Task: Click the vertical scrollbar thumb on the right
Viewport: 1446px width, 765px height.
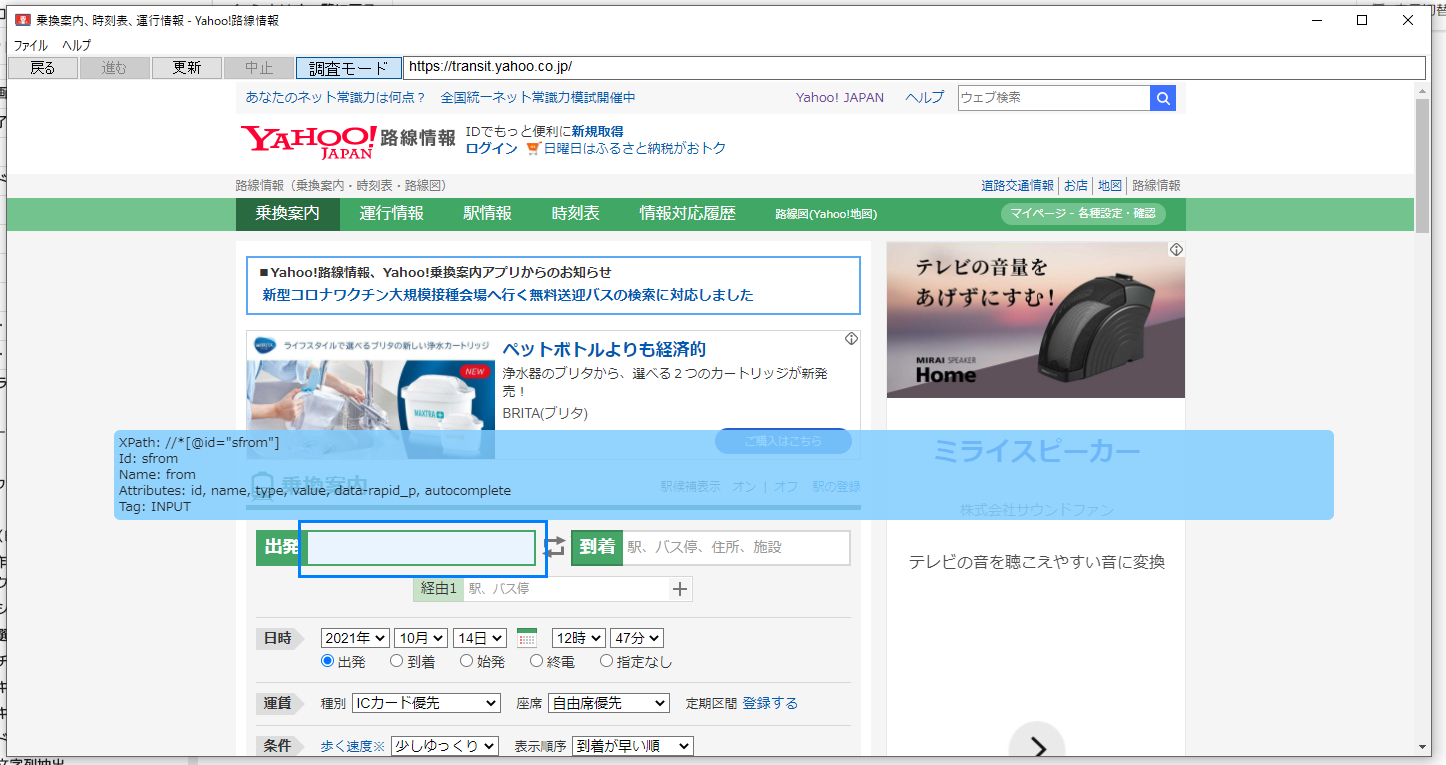Action: coord(1422,165)
